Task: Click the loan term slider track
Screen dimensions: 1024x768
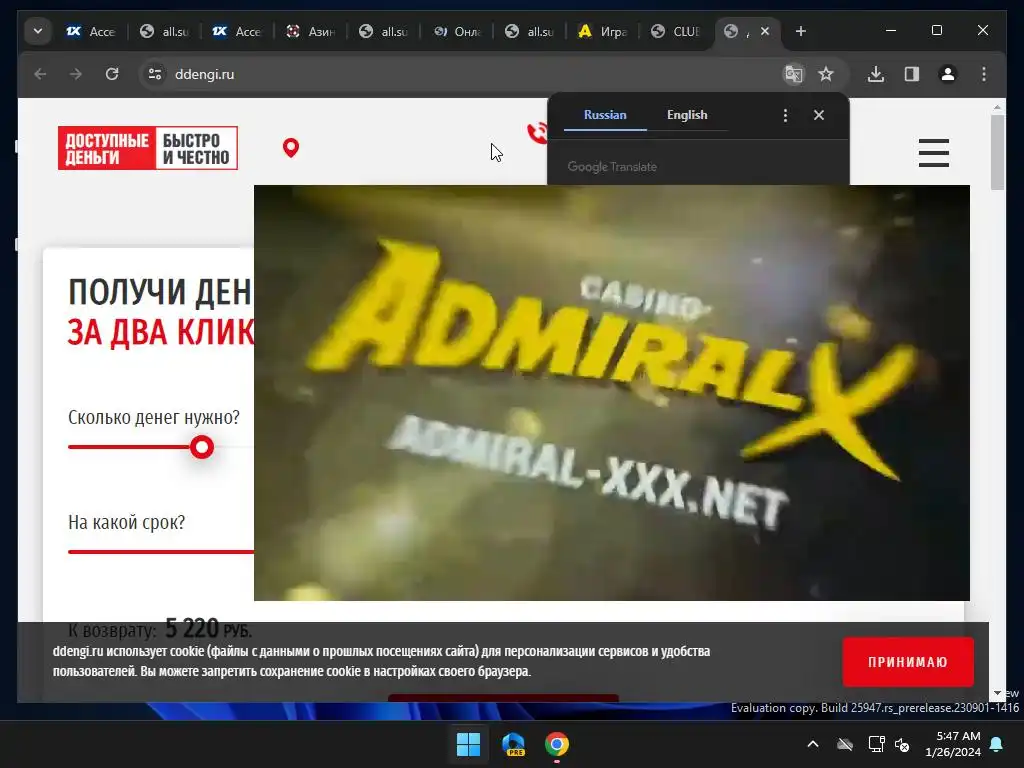Action: click(x=161, y=552)
